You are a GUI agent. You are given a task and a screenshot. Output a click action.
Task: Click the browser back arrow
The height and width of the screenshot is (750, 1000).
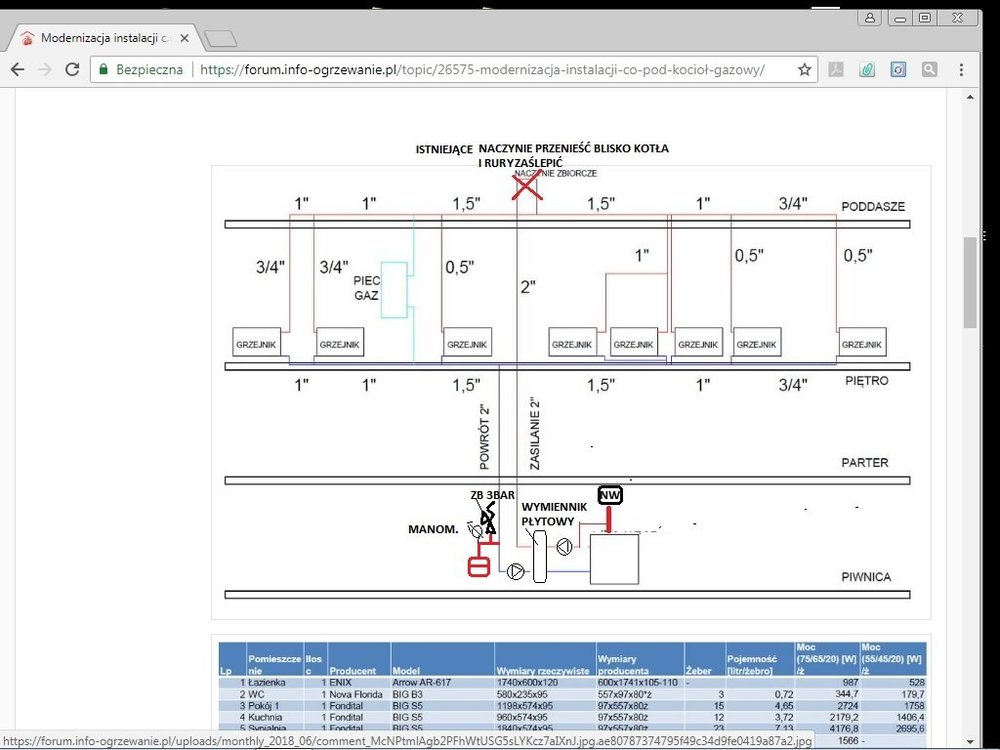point(18,70)
